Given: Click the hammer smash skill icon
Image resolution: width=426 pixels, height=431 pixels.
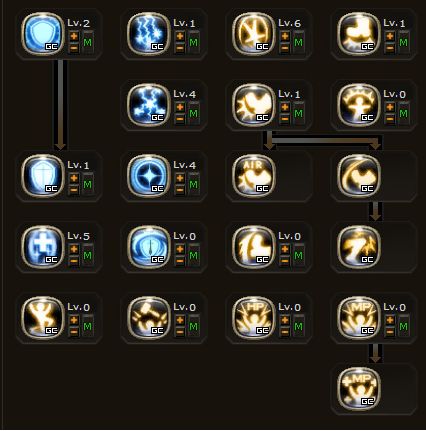Looking at the screenshot, I should tap(149, 317).
